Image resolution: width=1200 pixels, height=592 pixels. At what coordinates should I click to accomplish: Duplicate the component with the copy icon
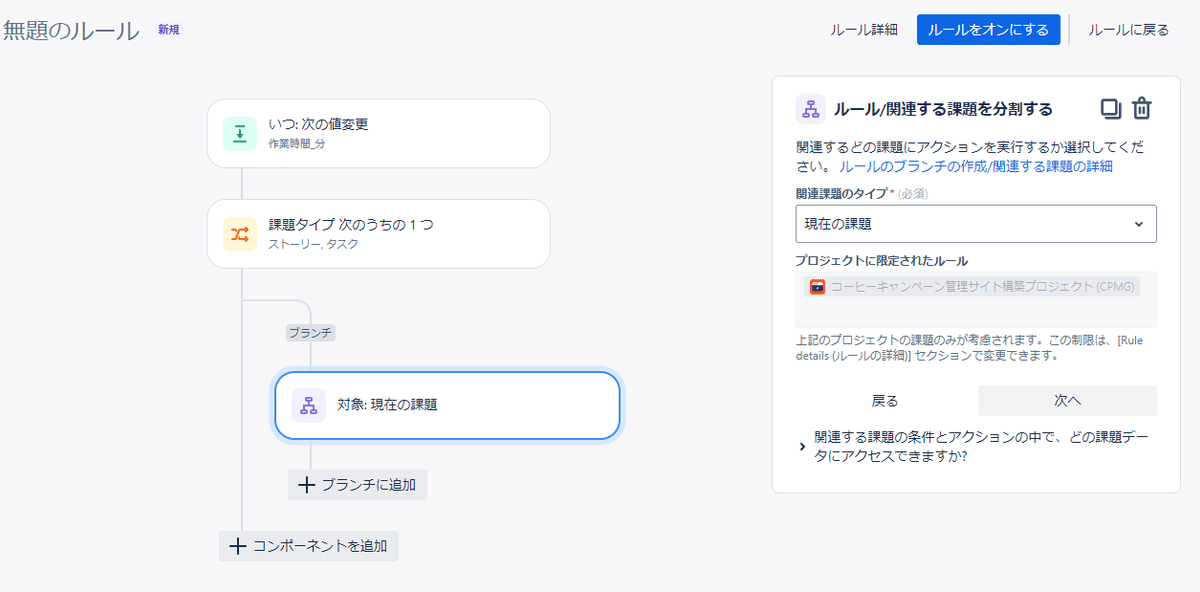[x=1110, y=109]
